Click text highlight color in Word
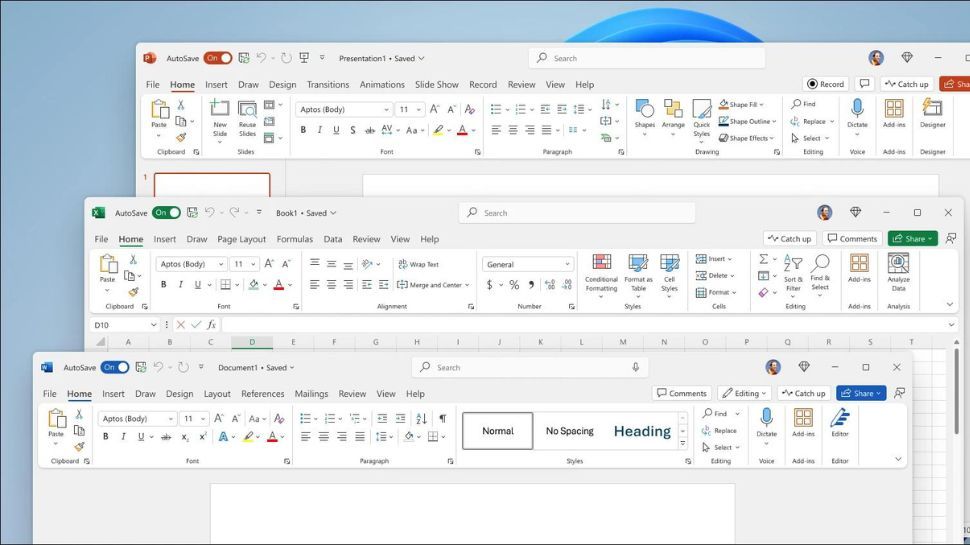Image resolution: width=970 pixels, height=545 pixels. pos(248,437)
